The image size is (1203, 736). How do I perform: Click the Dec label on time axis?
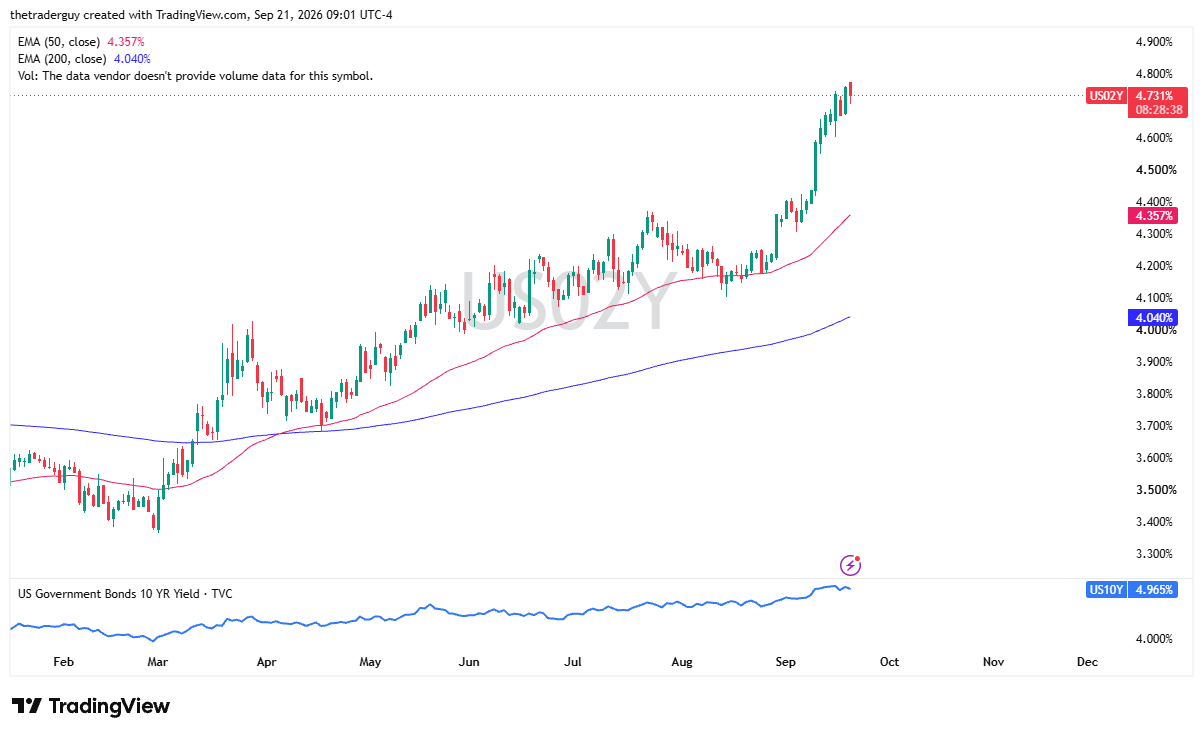(1087, 662)
